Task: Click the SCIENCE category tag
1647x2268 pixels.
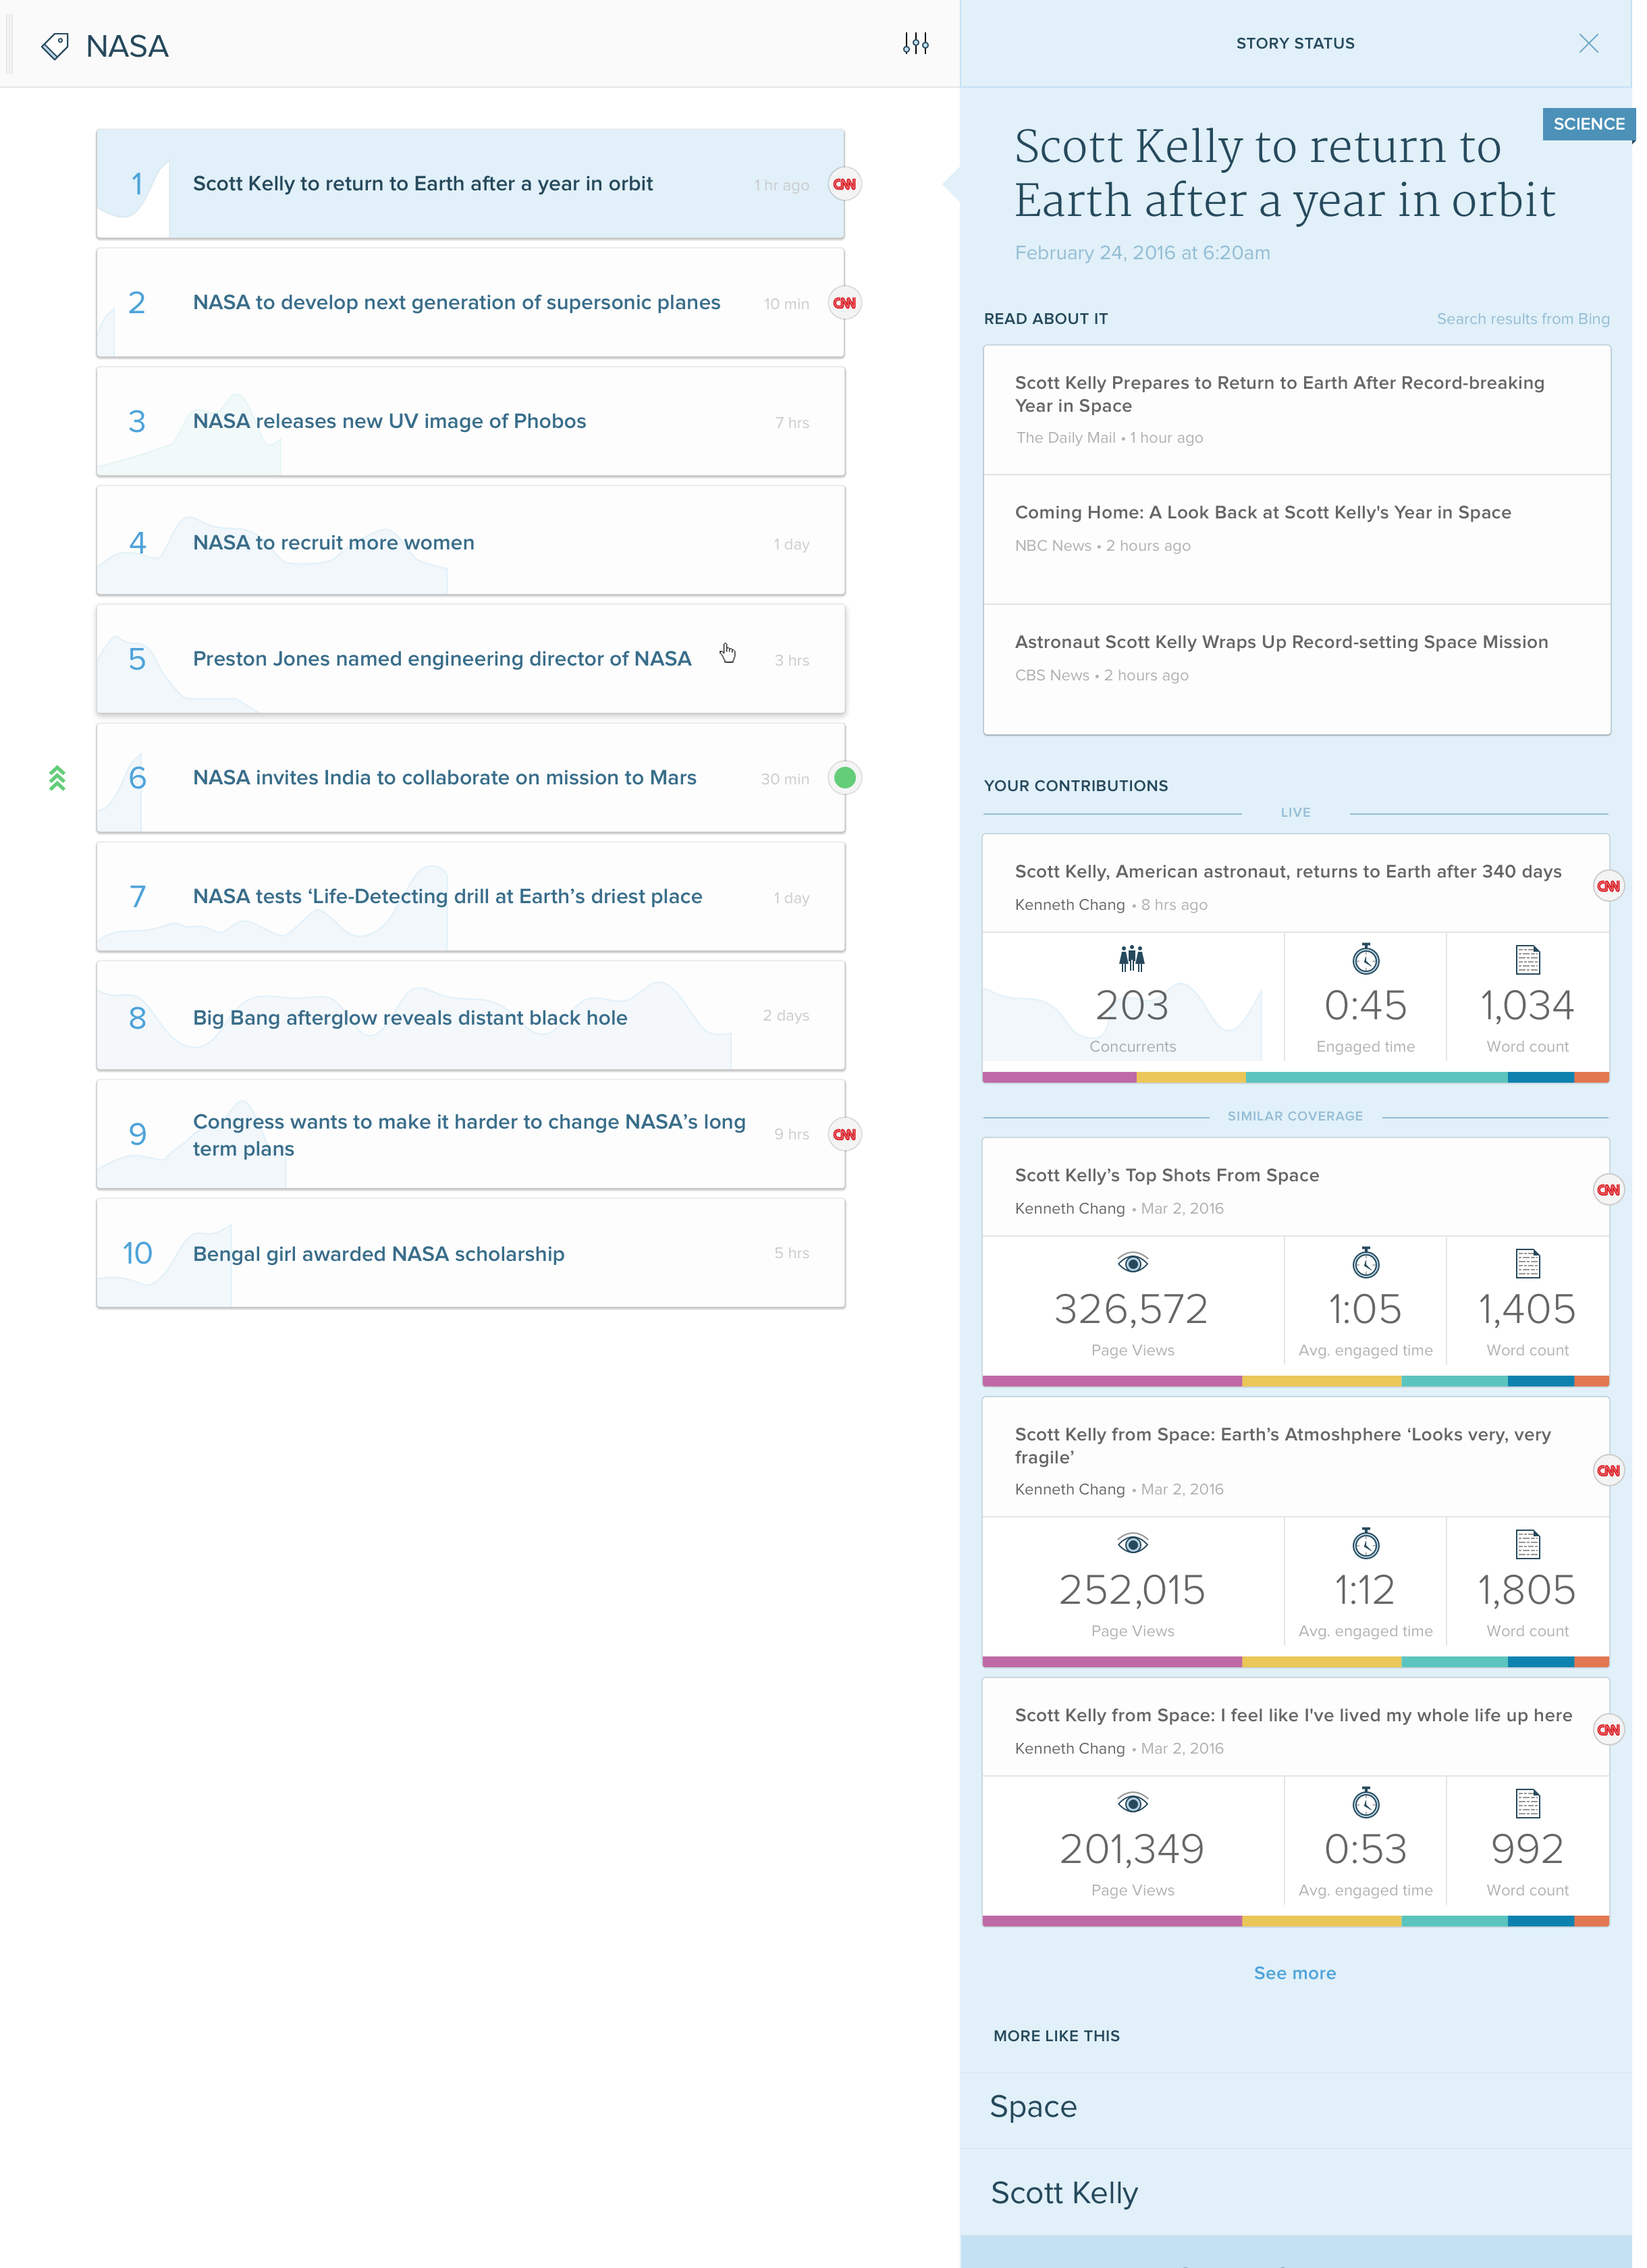Action: pos(1587,124)
